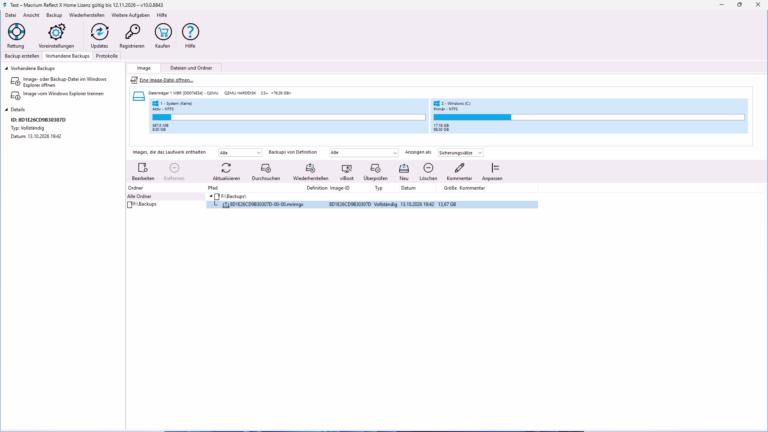Viewport: 768px width, 432px height.
Task: Click the usage bar of partition 1 System
Action: 289,118
